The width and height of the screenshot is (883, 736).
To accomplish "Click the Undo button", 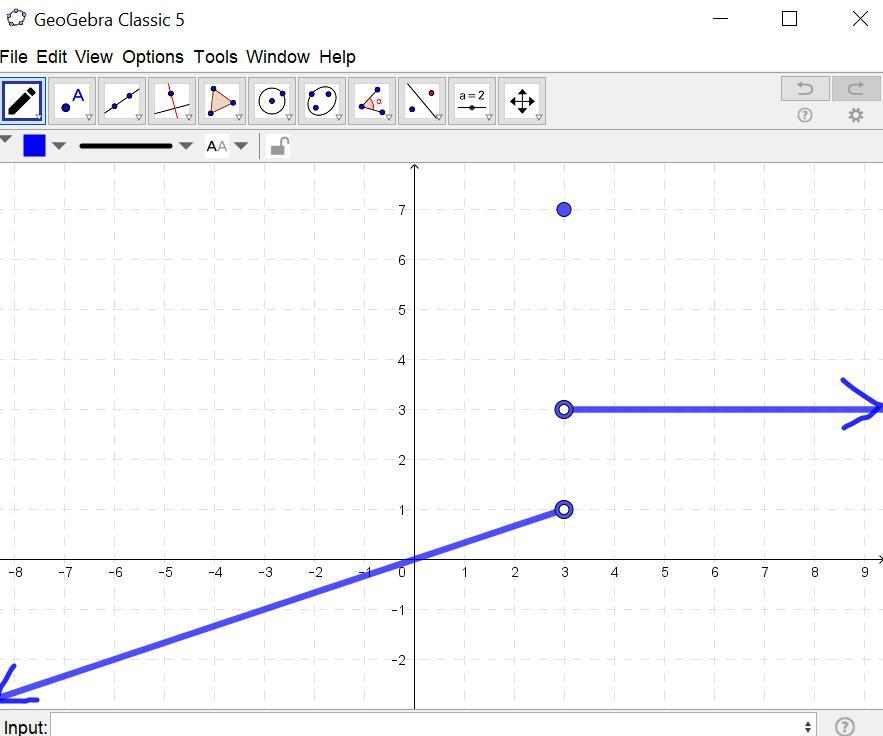I will 805,88.
